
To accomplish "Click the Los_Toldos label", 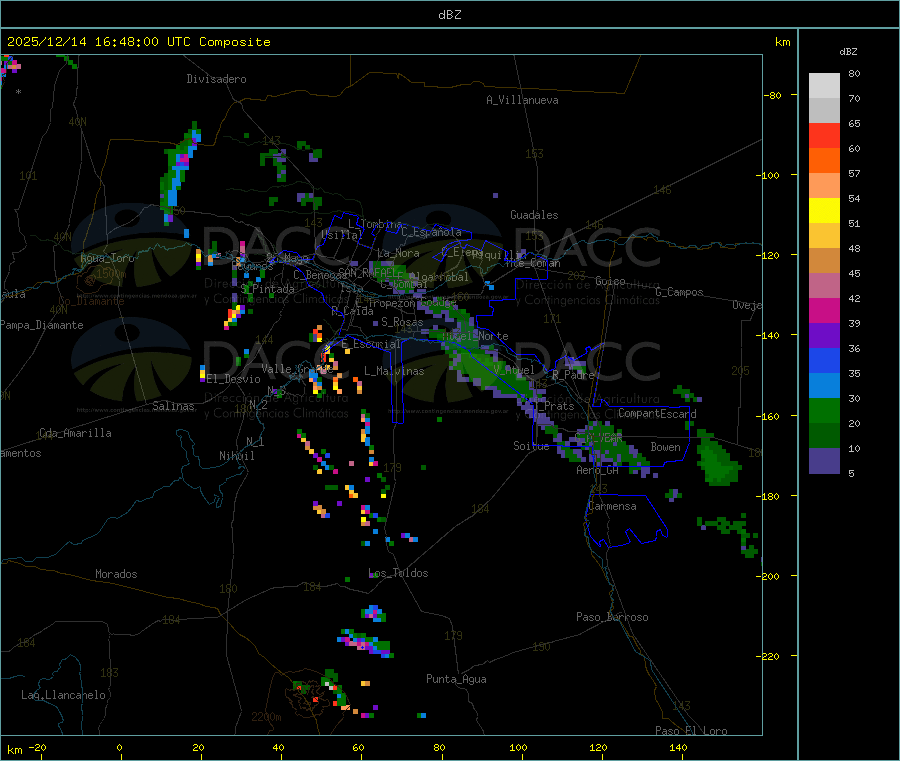I will (x=398, y=573).
